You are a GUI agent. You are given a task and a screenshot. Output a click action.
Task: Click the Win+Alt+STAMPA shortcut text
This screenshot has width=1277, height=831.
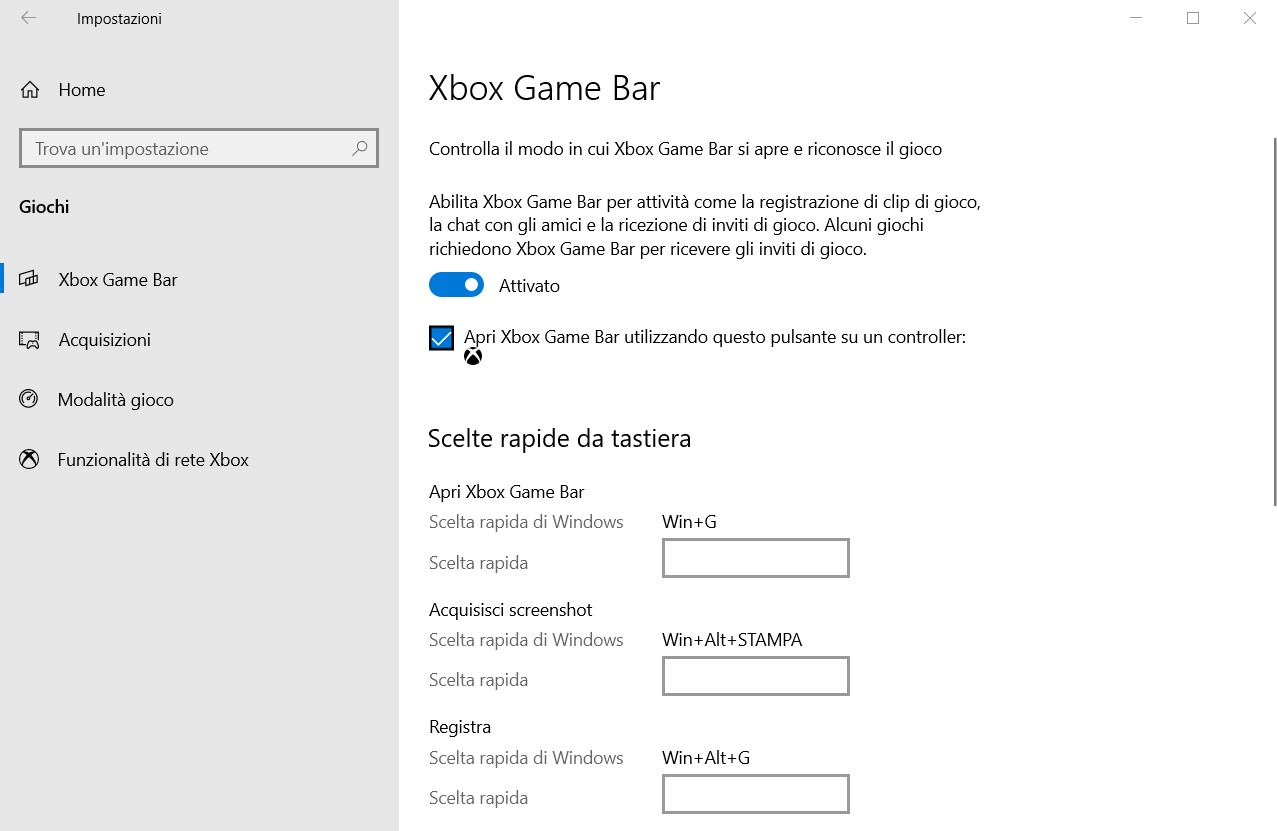[732, 639]
